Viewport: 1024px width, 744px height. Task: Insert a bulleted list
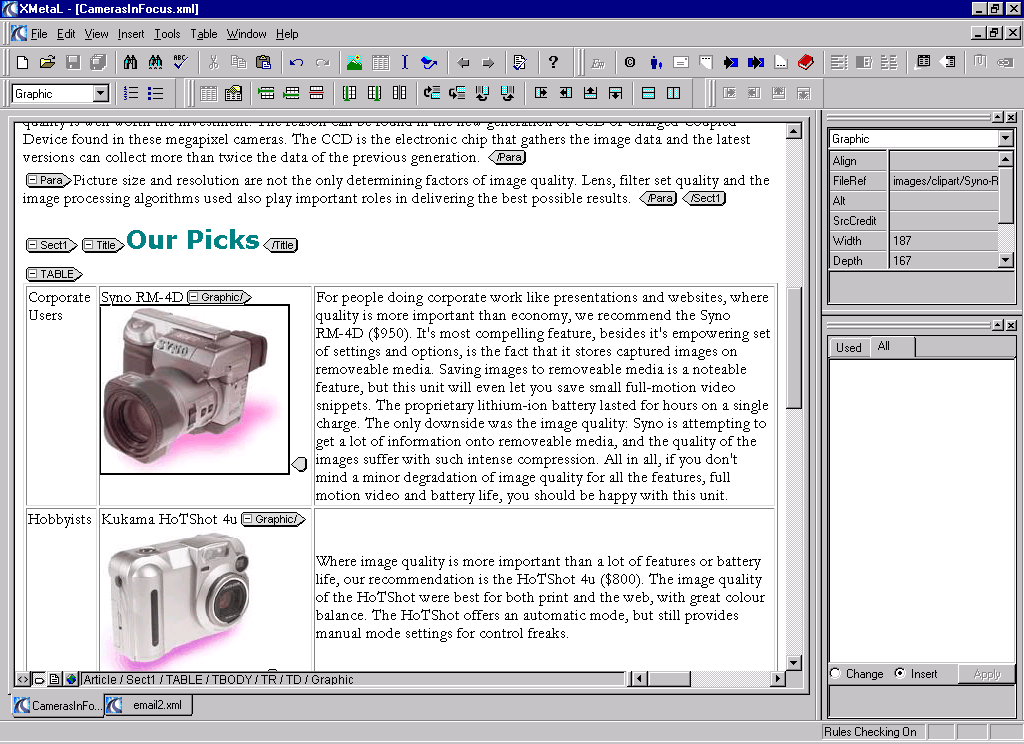point(155,93)
